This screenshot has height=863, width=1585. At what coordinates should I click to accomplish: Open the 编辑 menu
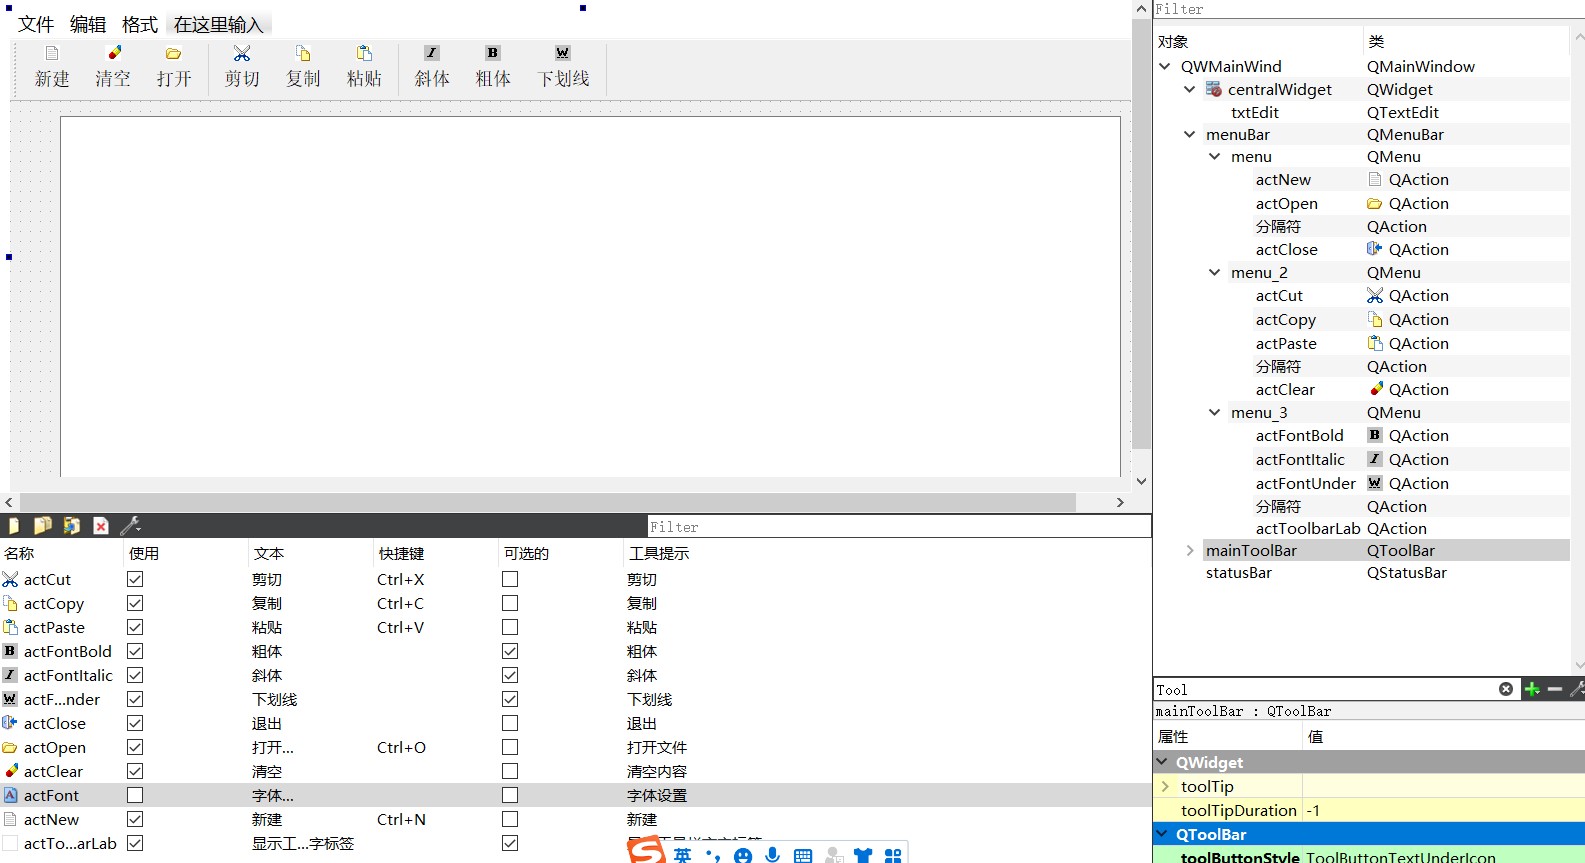coord(88,25)
